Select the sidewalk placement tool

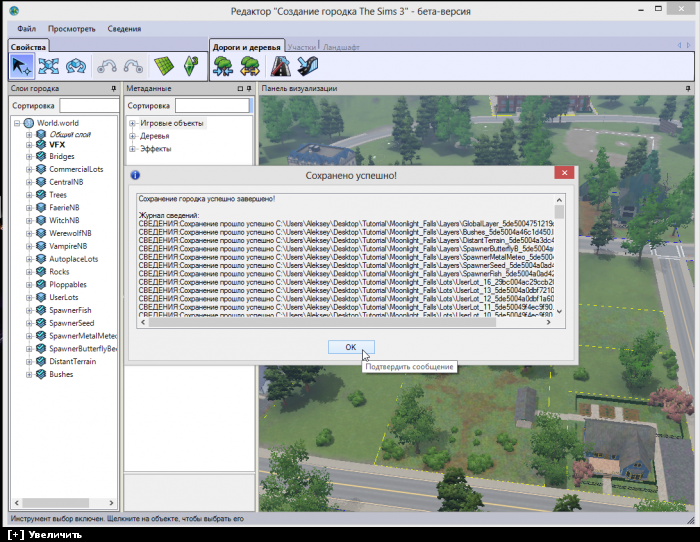tap(308, 66)
